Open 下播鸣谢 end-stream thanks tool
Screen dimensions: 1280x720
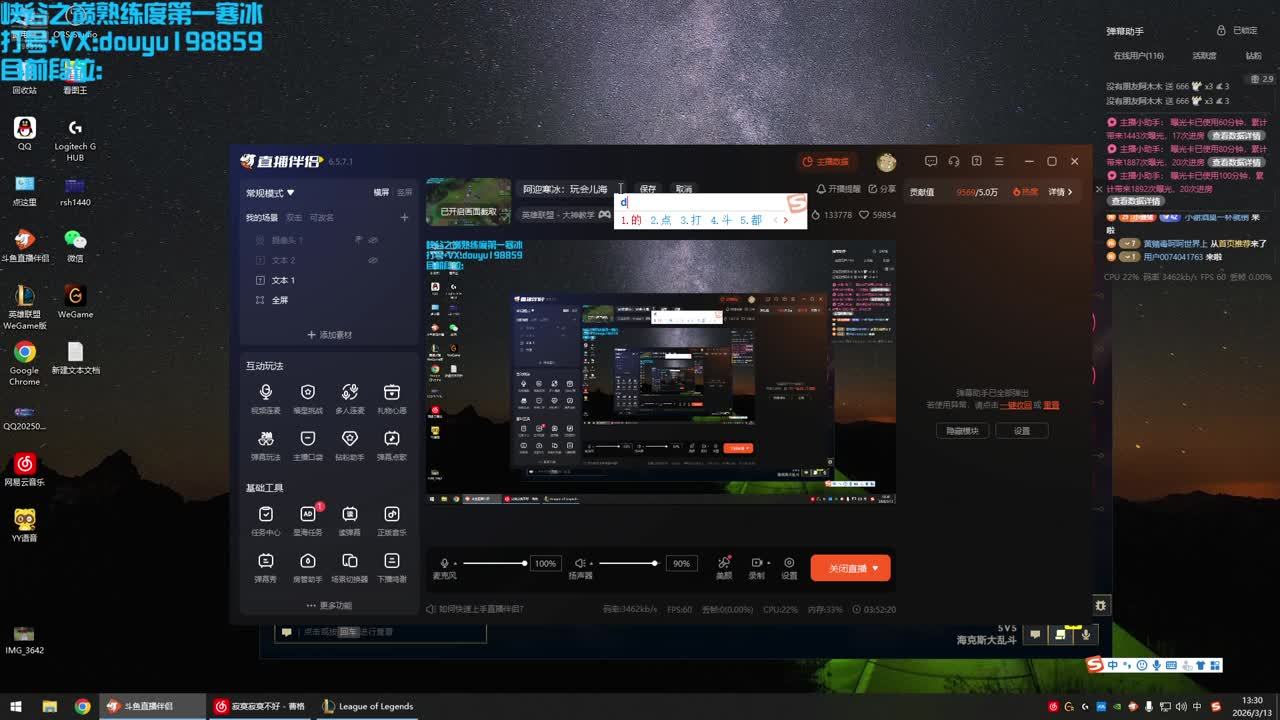point(392,567)
